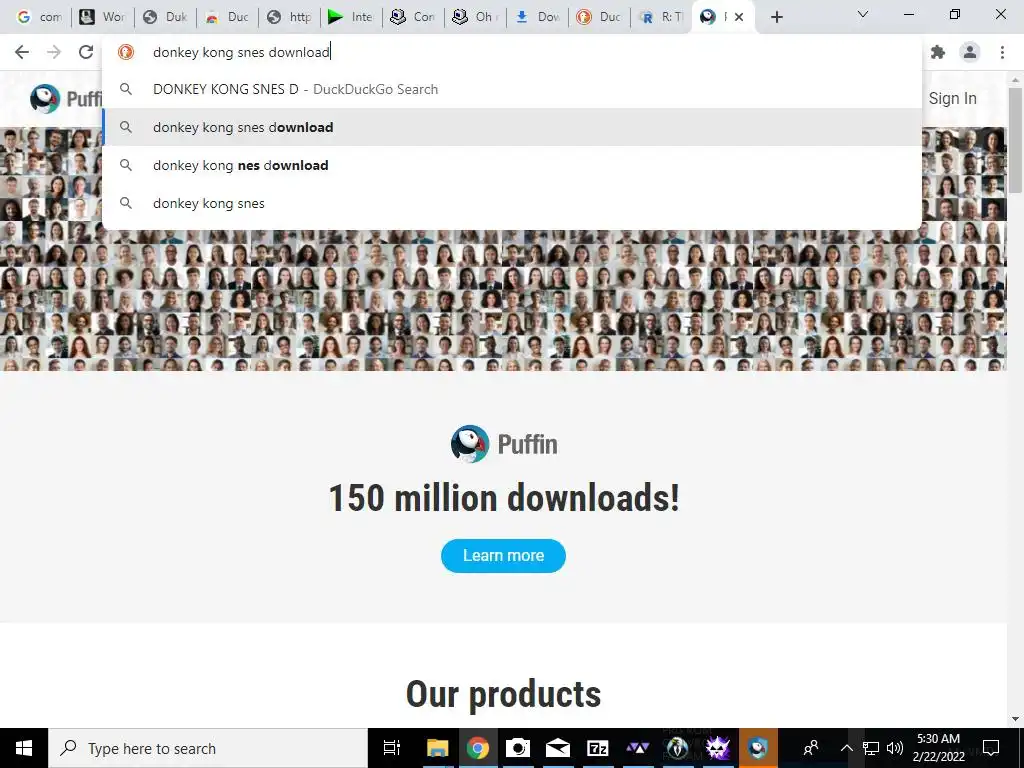1024x768 pixels.
Task: Switch to the Google 'com' tab
Action: pos(40,17)
